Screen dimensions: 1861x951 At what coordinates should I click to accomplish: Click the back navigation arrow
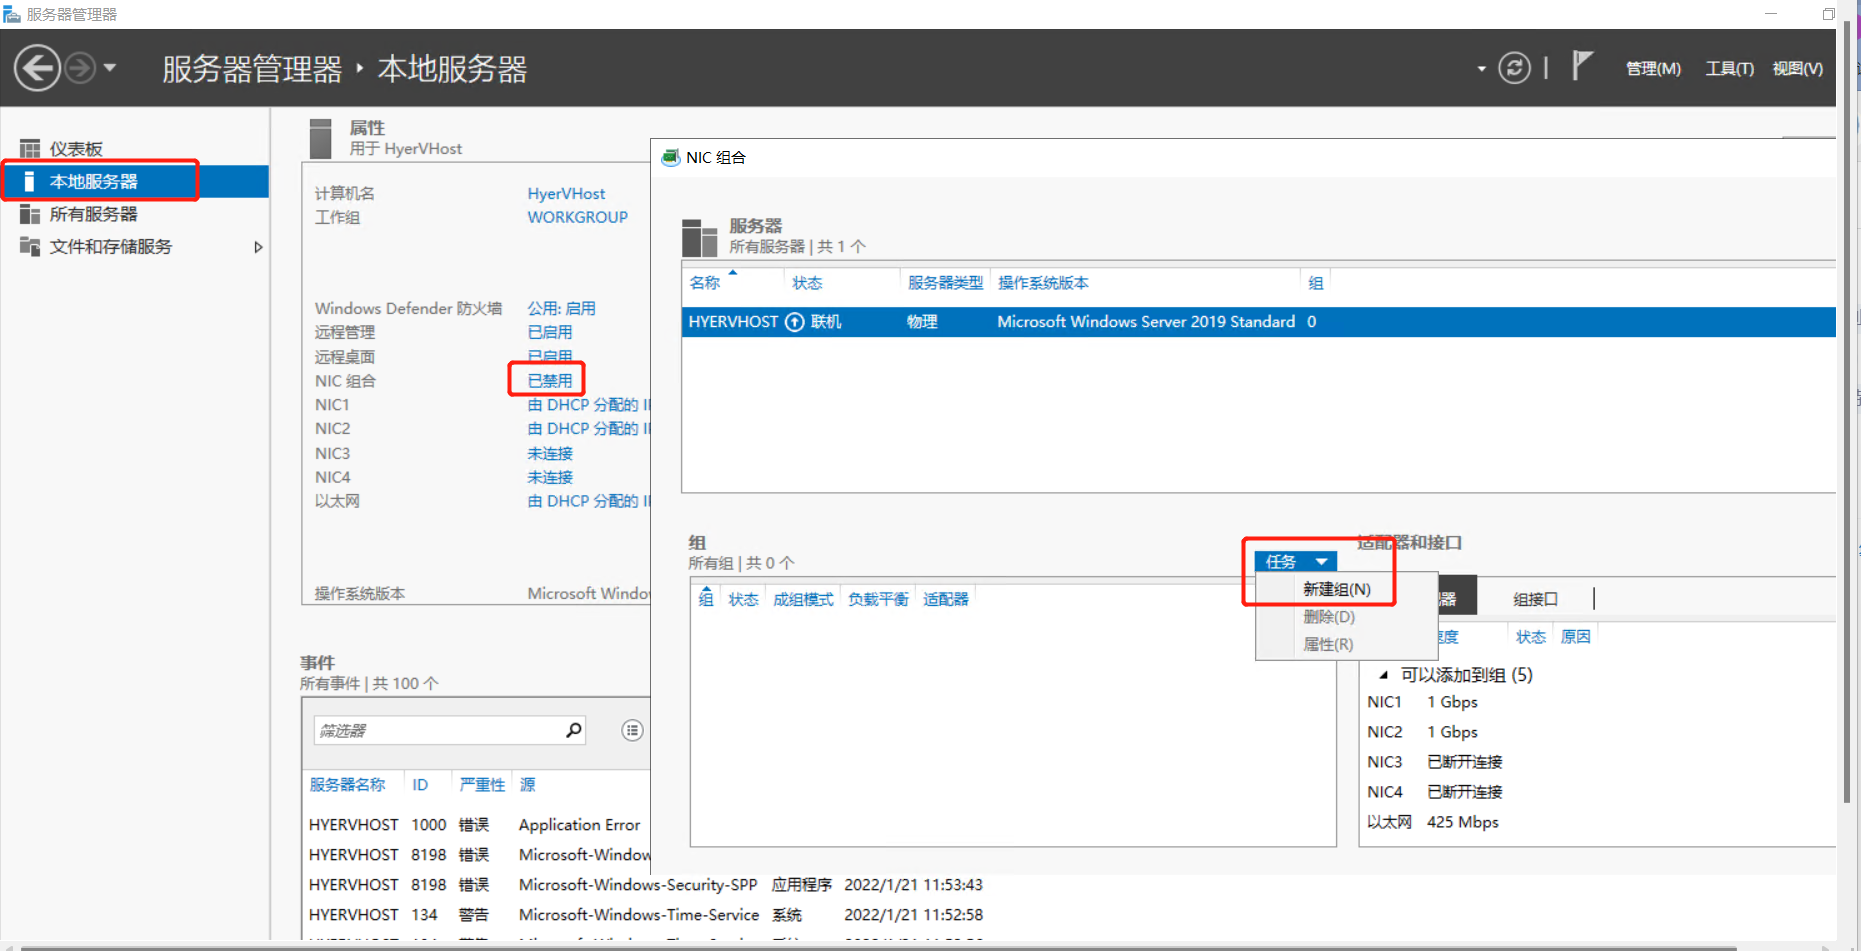click(37, 68)
